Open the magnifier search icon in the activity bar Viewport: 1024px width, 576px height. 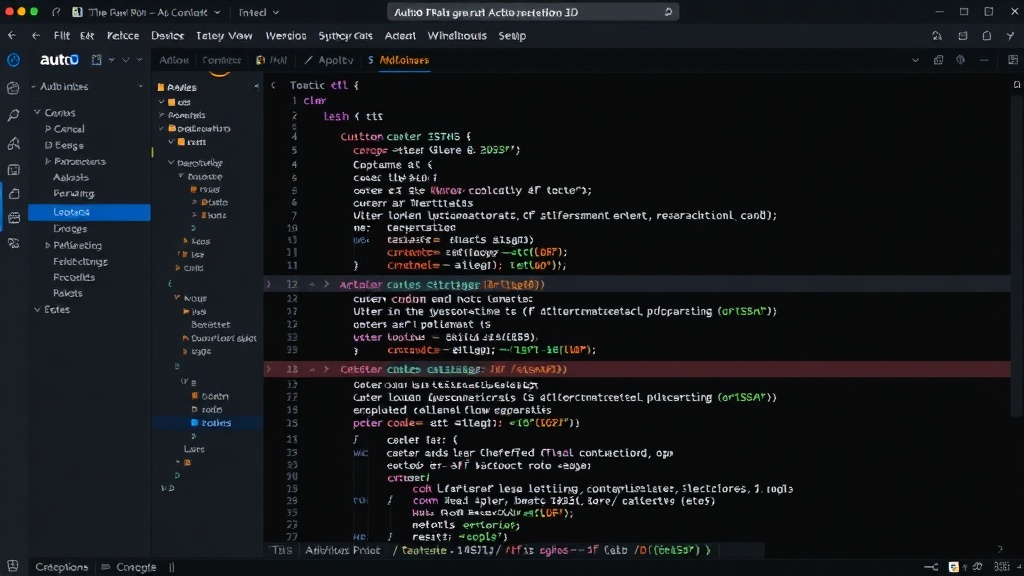[x=13, y=116]
